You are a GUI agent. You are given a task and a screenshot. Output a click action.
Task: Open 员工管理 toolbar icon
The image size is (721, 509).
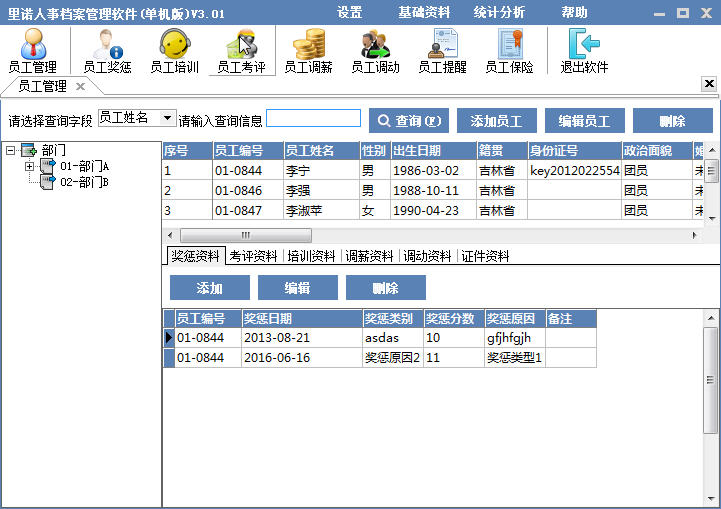(33, 51)
